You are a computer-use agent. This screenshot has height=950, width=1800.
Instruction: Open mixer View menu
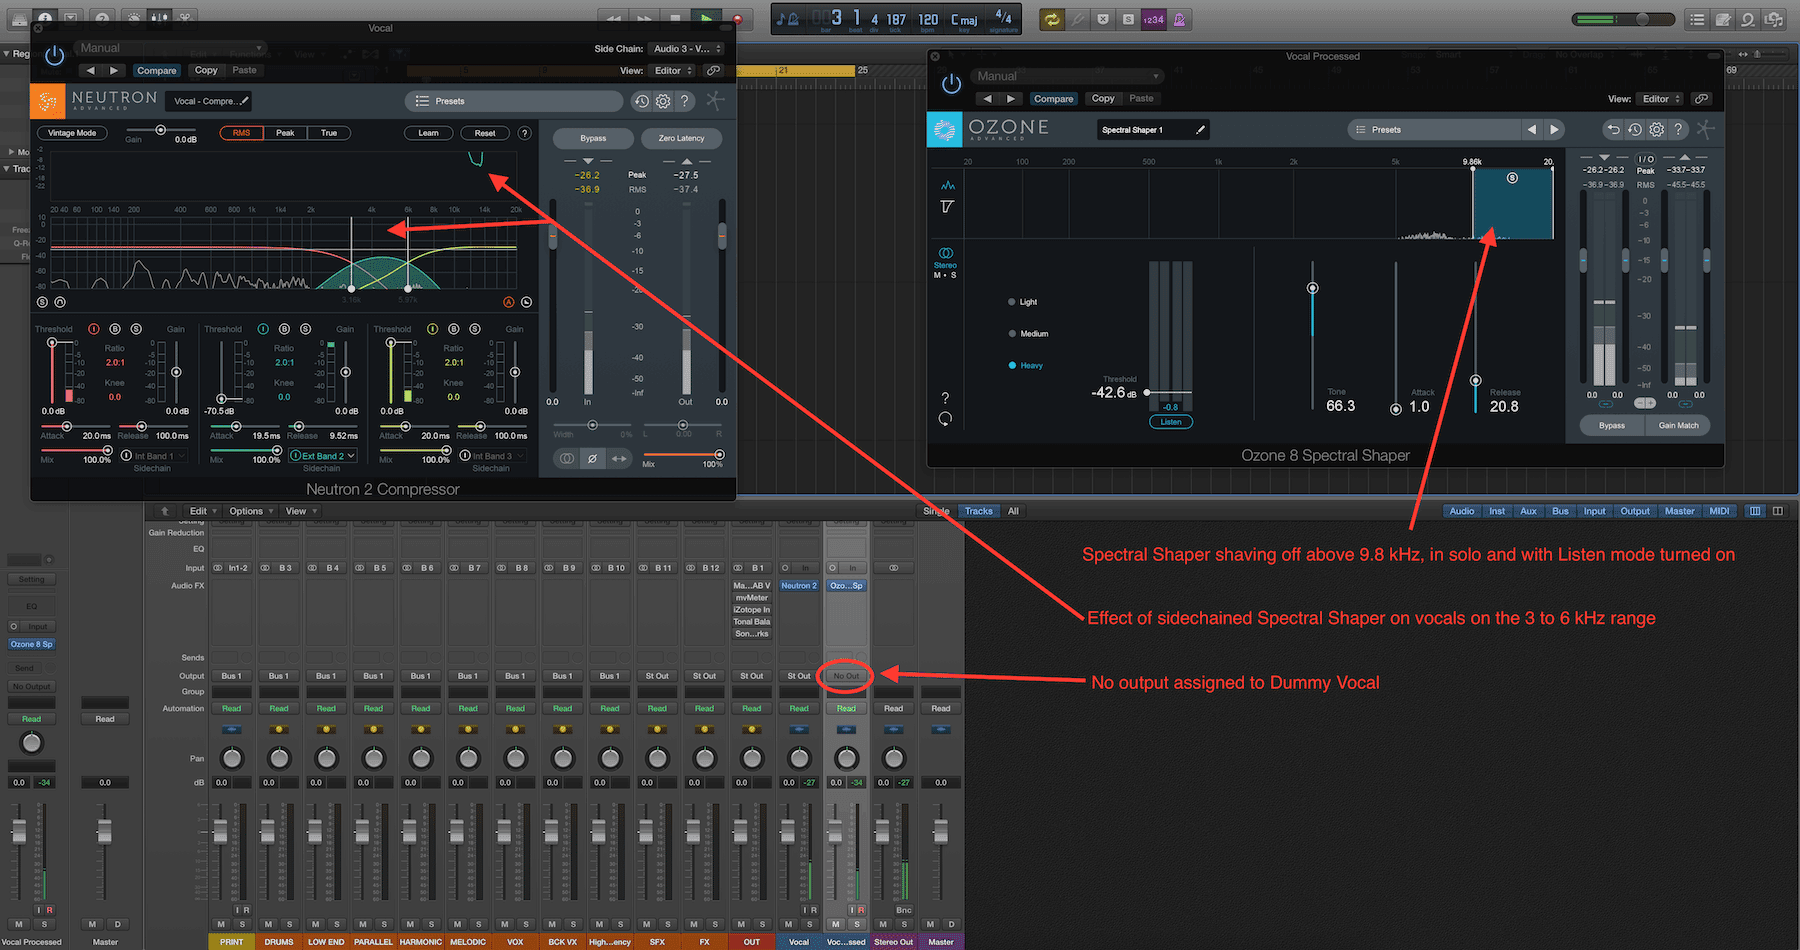pos(299,511)
